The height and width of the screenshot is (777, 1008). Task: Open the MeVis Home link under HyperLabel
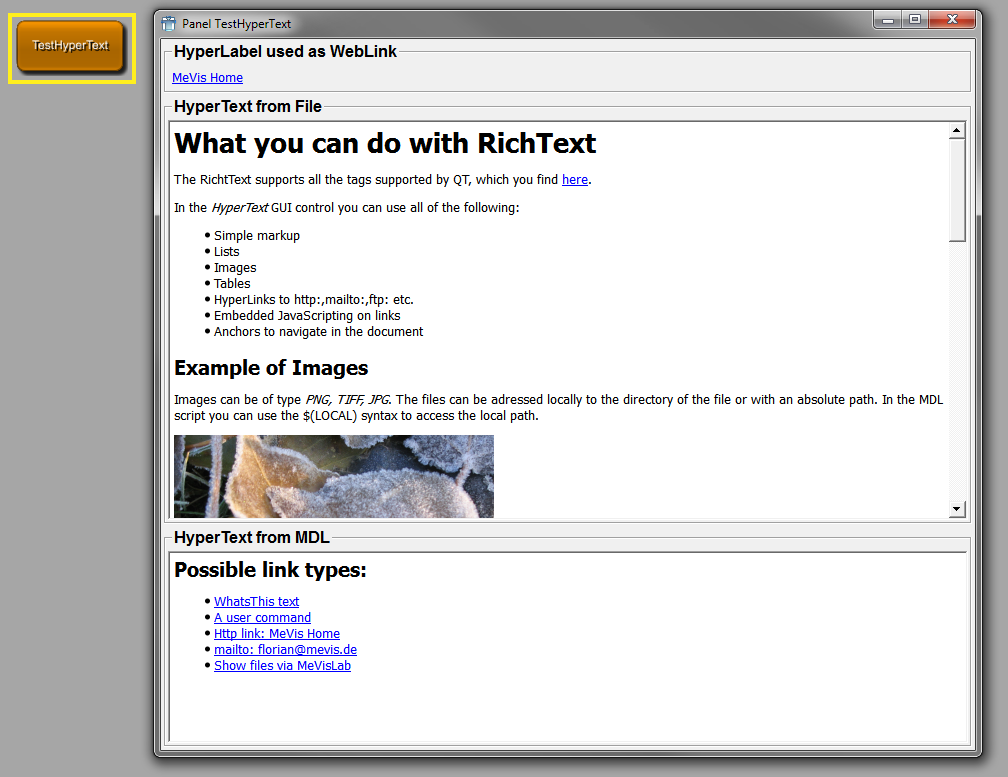click(207, 78)
